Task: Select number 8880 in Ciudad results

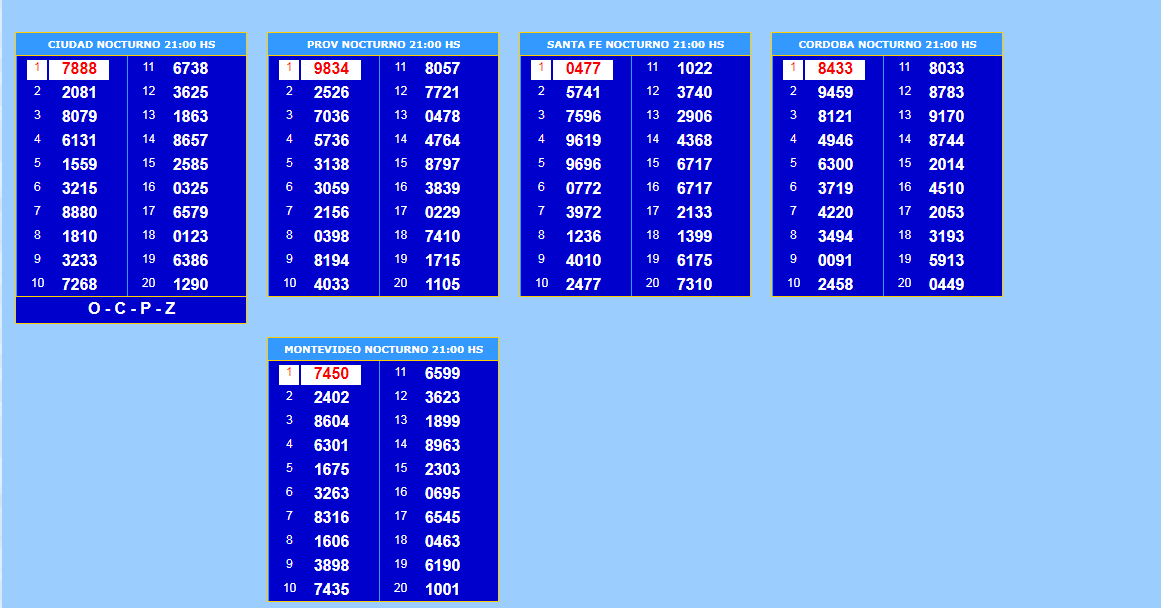Action: click(x=79, y=213)
